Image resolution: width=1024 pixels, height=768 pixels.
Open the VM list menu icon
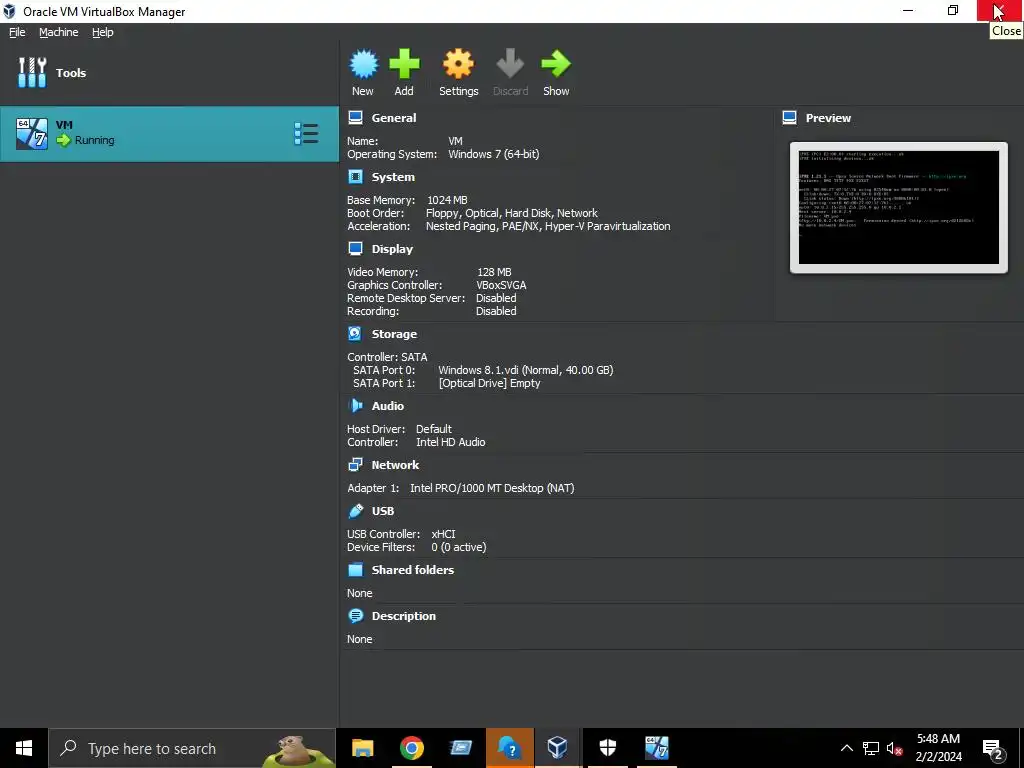pos(306,134)
